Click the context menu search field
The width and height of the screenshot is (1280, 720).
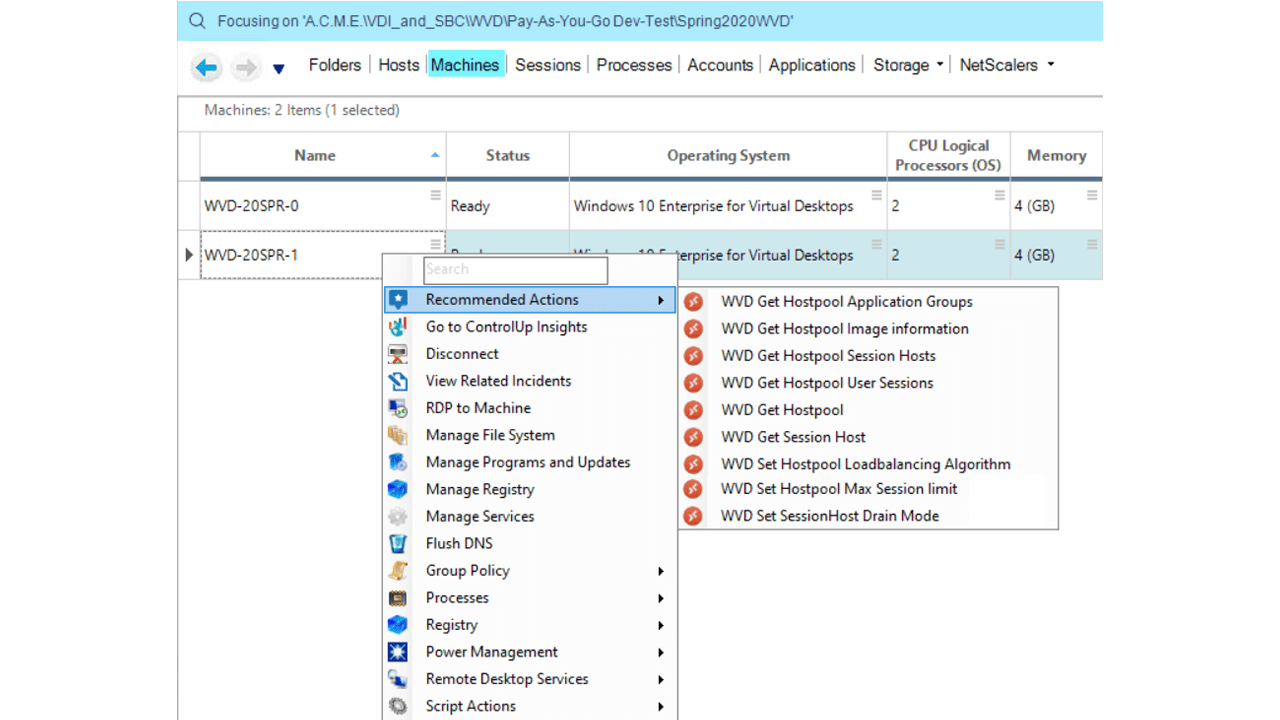point(515,269)
